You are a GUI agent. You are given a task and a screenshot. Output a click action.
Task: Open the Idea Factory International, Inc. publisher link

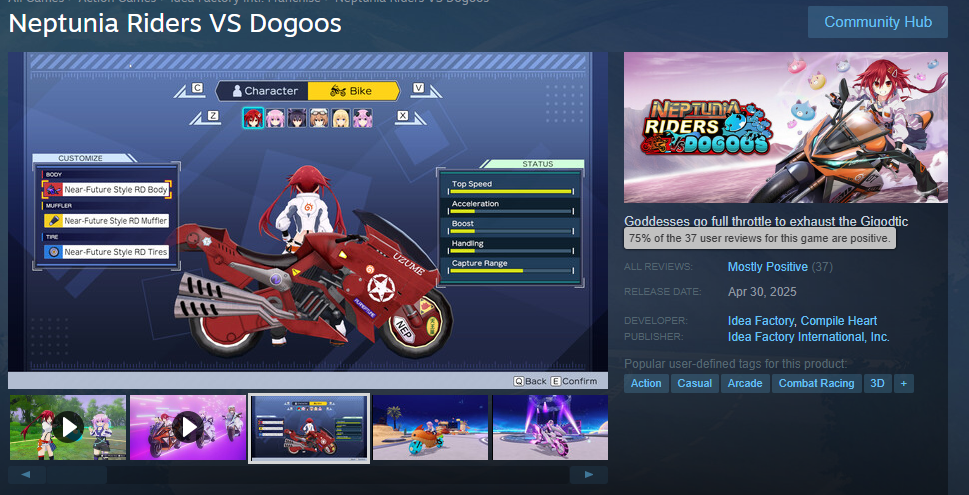click(x=808, y=337)
